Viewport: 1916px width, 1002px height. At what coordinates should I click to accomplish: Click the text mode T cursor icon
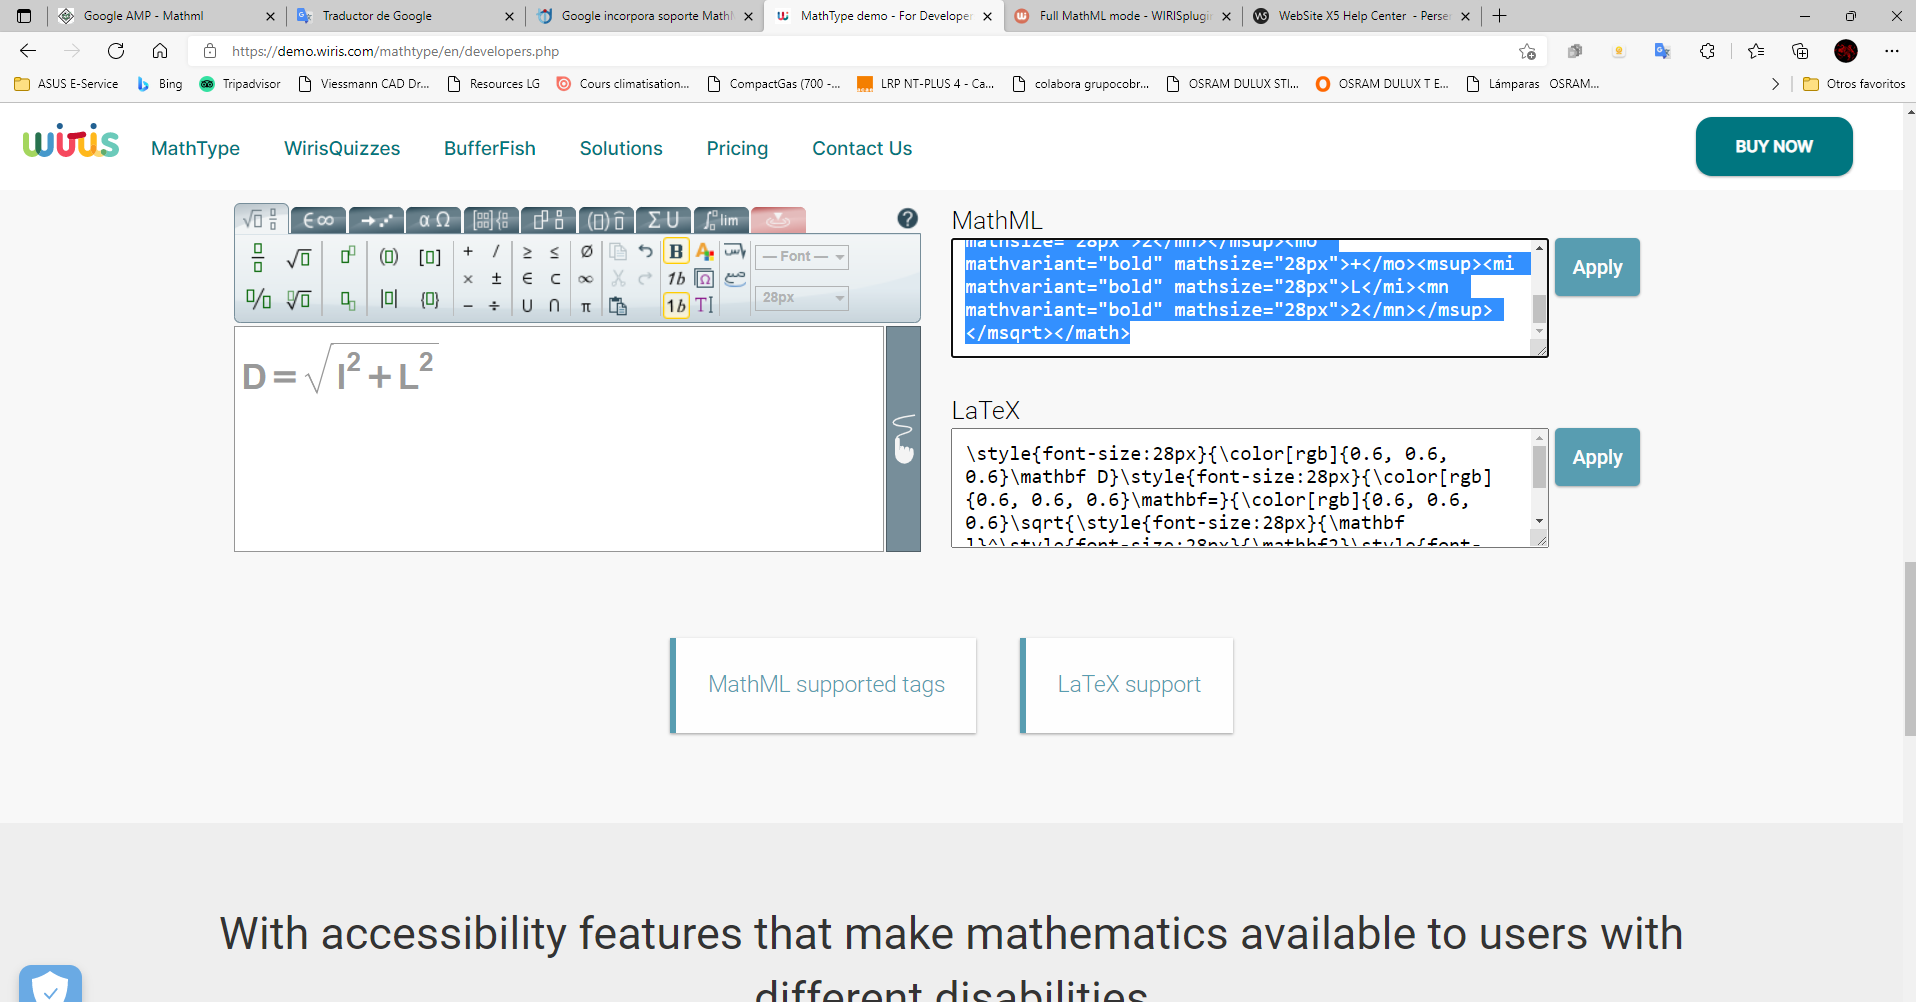click(x=705, y=306)
